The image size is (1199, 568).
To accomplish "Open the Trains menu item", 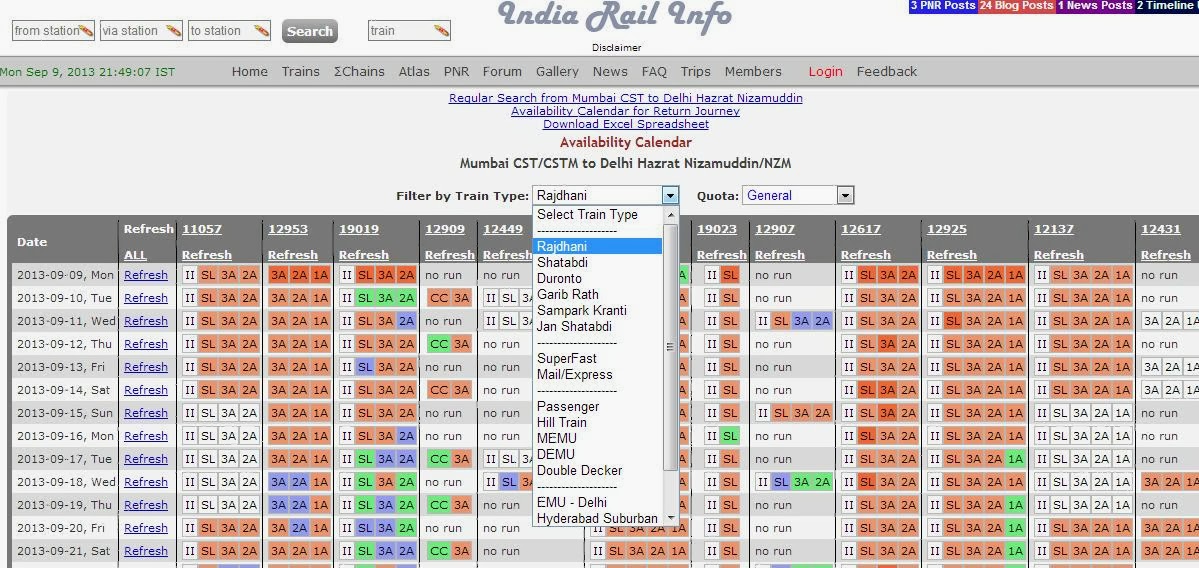I will coord(301,71).
